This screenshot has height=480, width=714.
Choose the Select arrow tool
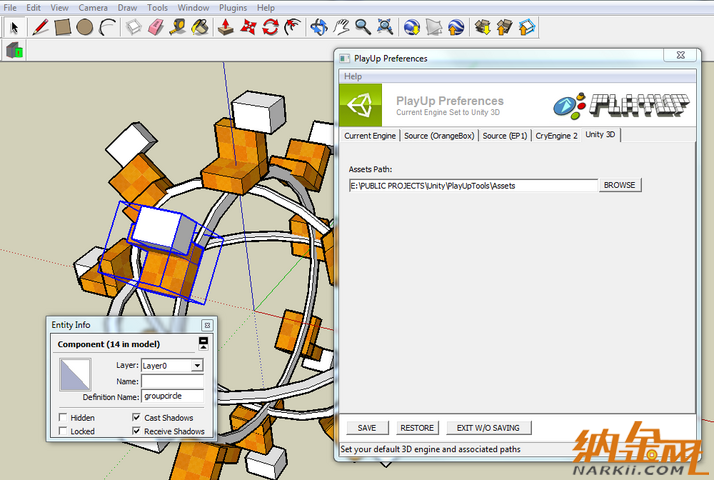[x=14, y=27]
